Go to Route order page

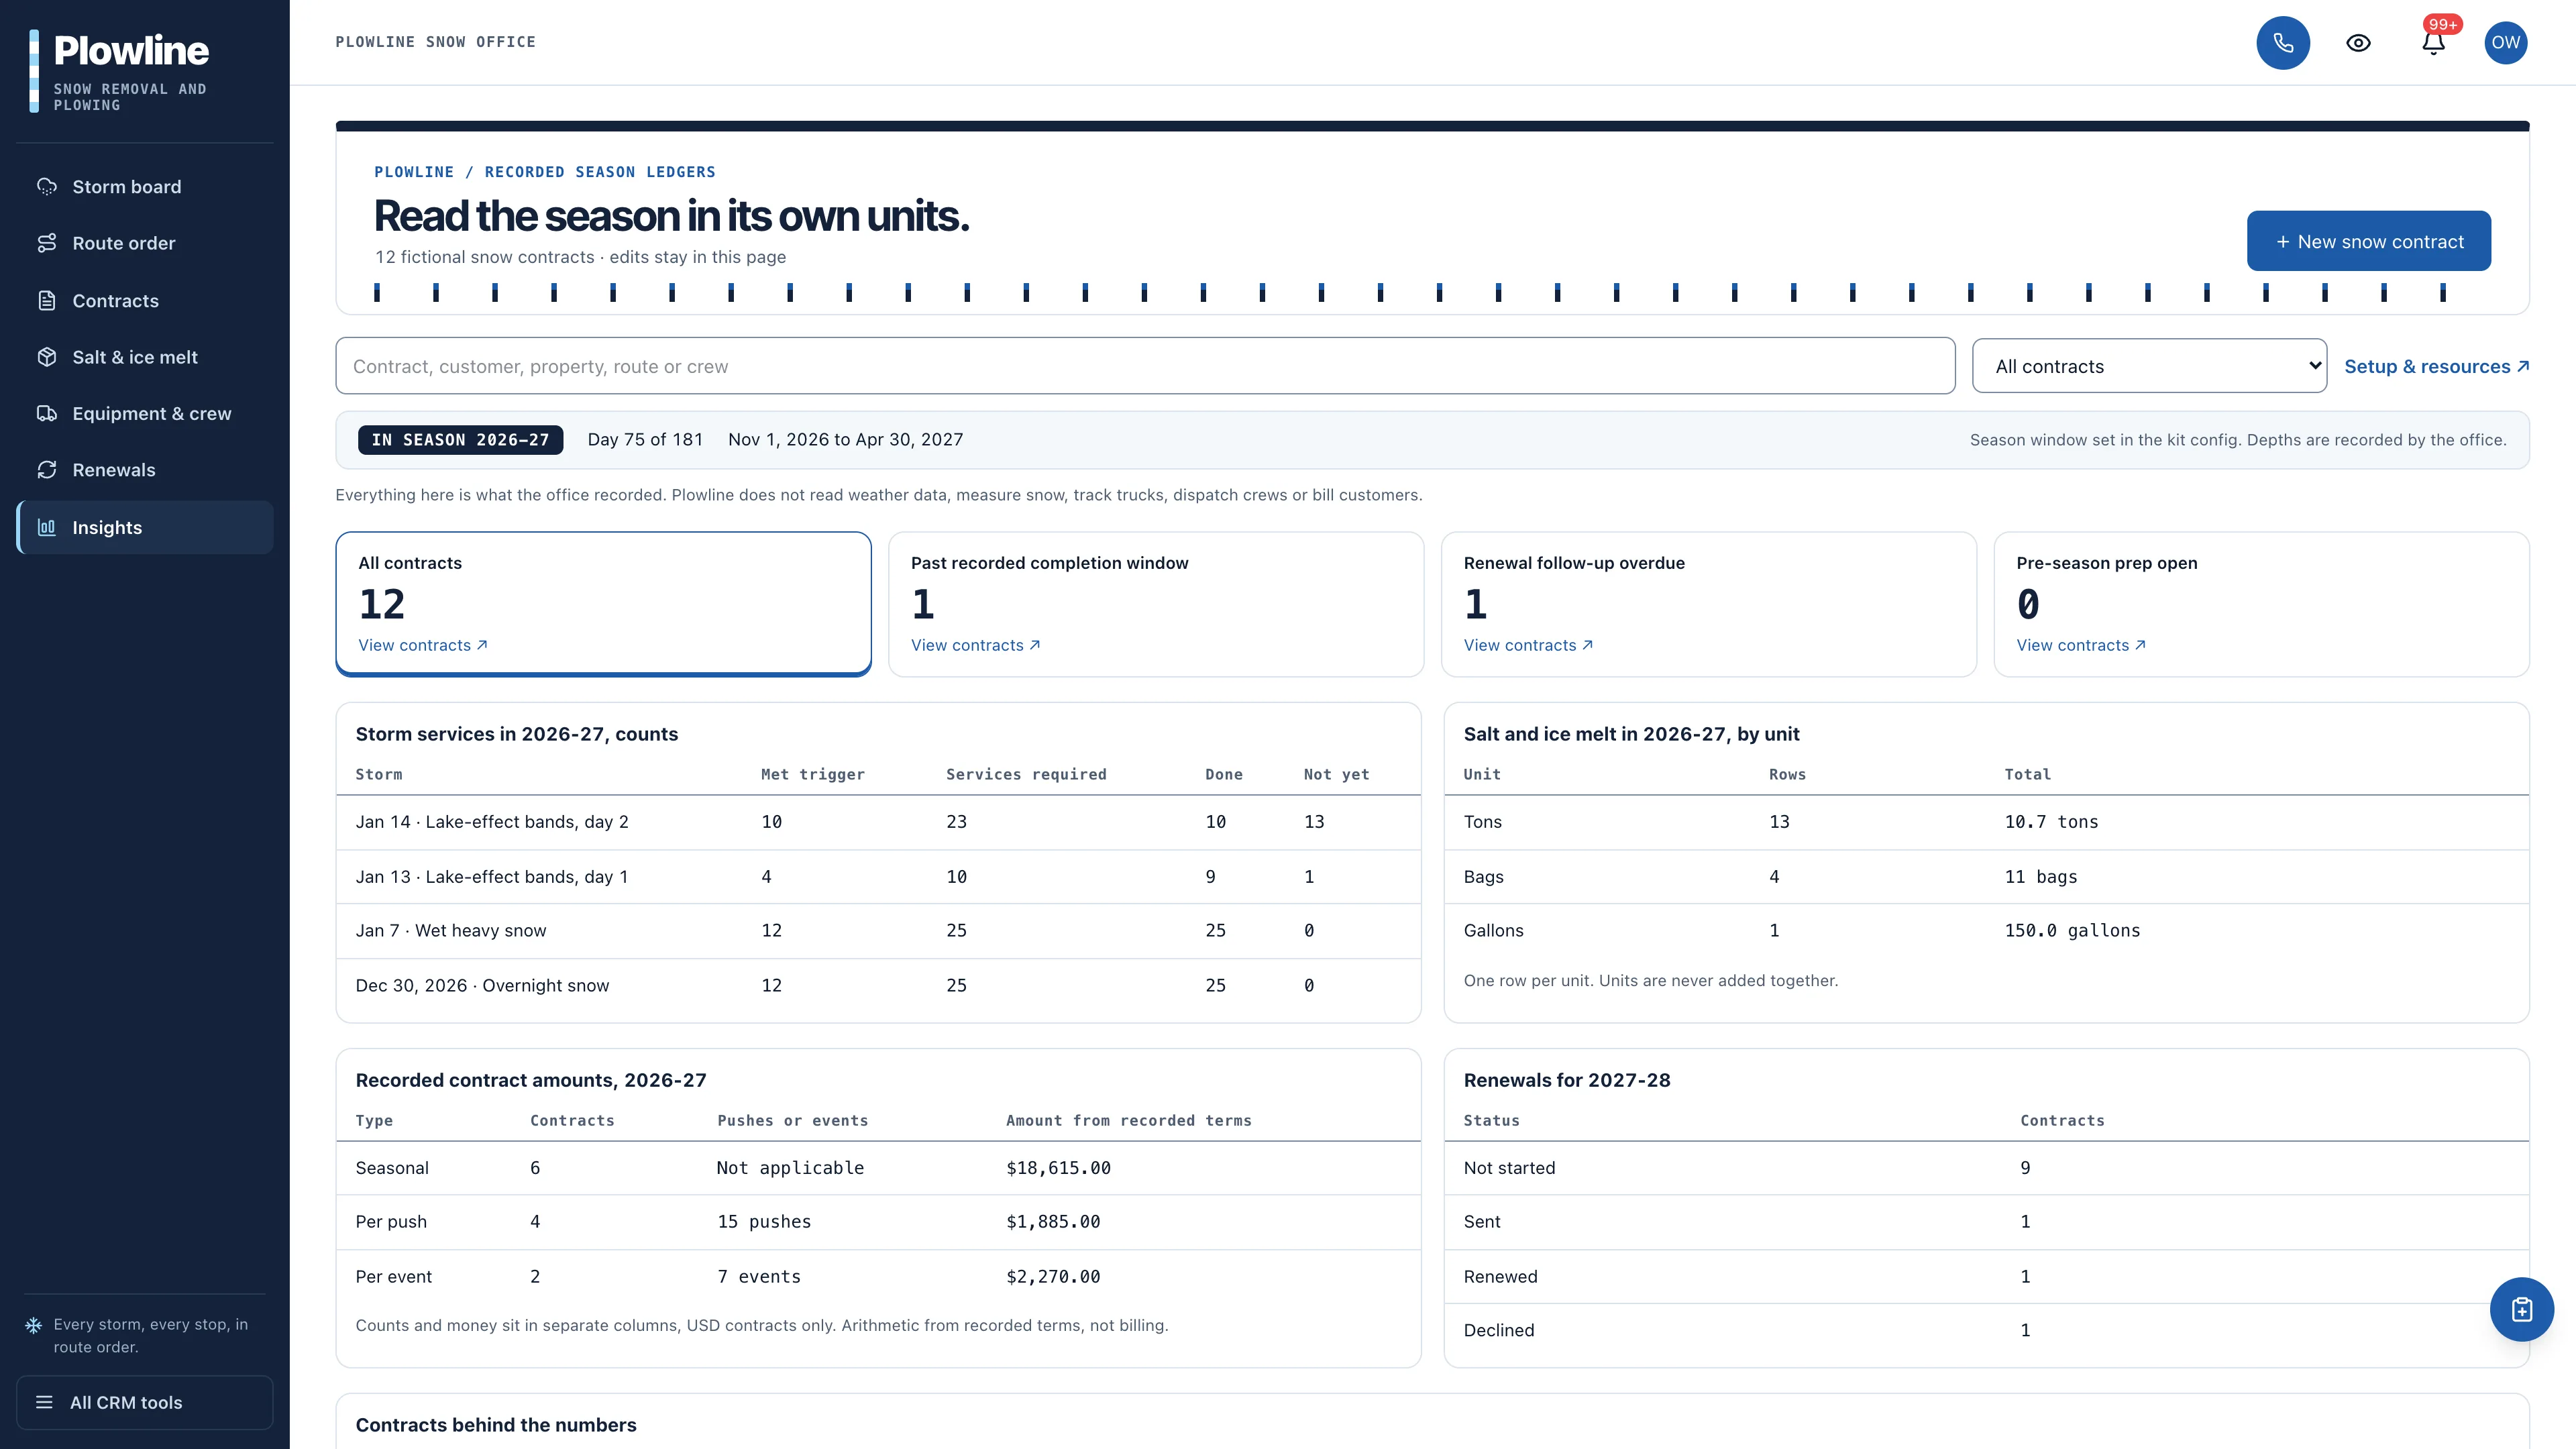click(145, 243)
